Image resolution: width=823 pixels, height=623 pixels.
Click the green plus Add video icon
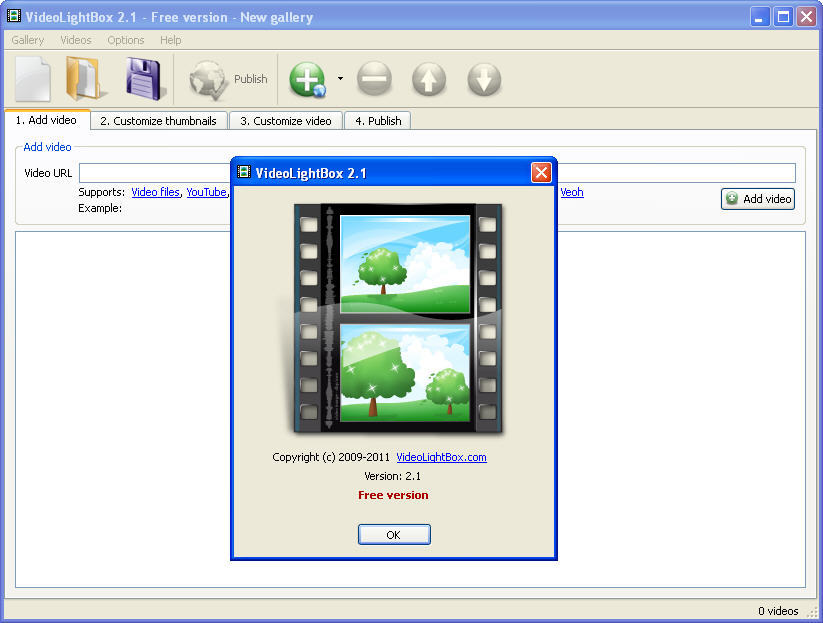pos(308,79)
